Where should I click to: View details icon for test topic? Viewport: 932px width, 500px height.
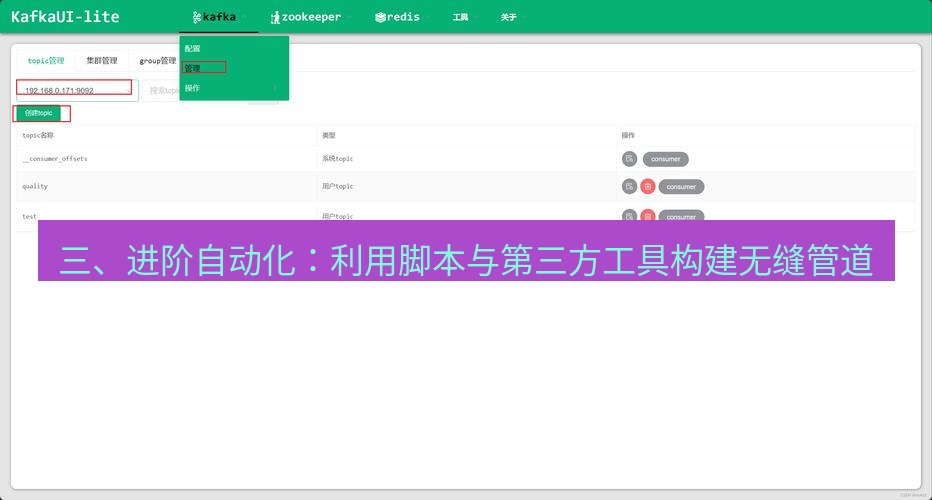(629, 215)
